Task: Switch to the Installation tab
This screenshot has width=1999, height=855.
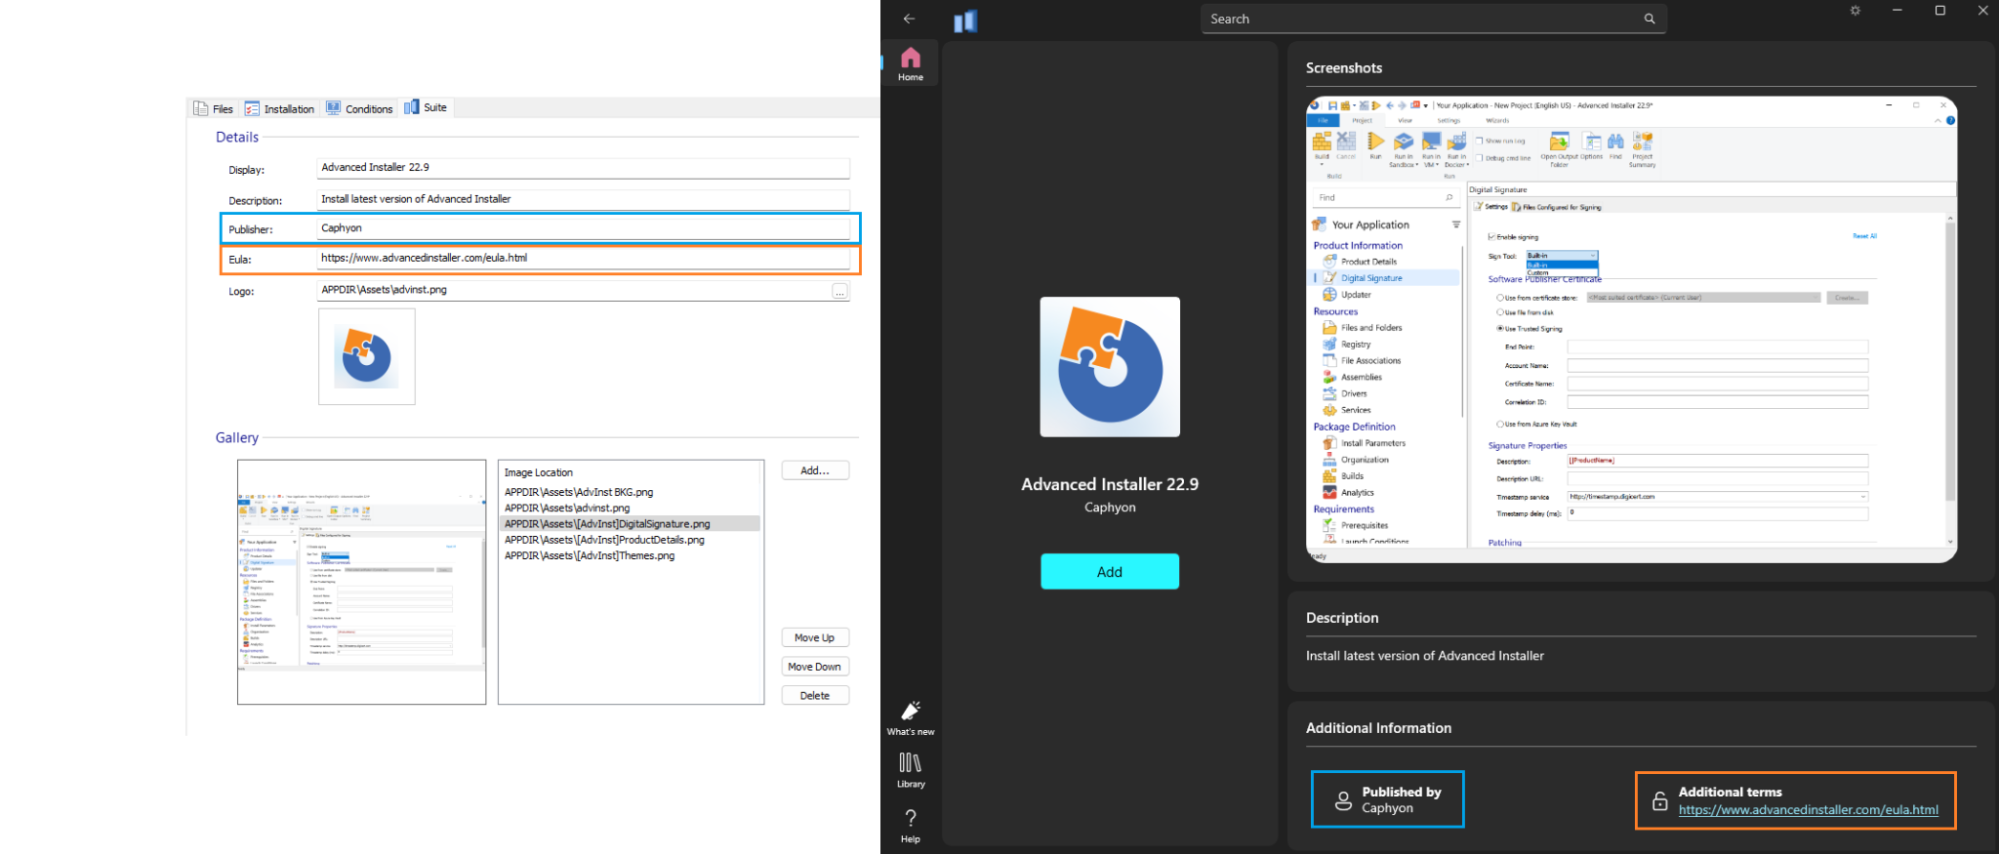Action: (x=279, y=109)
